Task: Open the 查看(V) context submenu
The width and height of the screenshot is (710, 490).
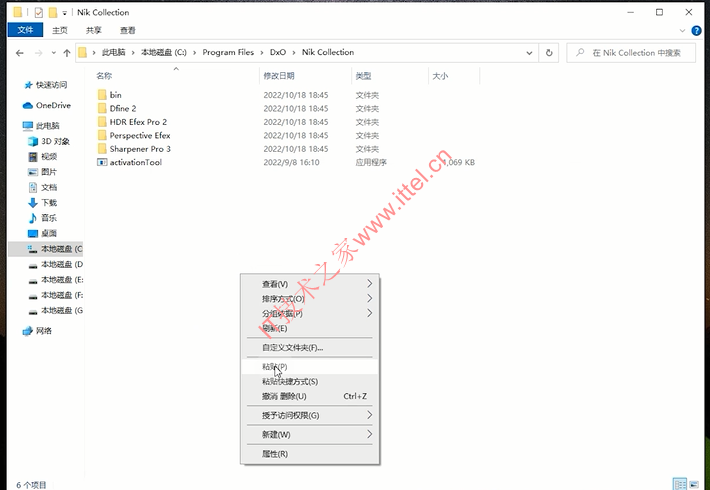Action: tap(310, 284)
